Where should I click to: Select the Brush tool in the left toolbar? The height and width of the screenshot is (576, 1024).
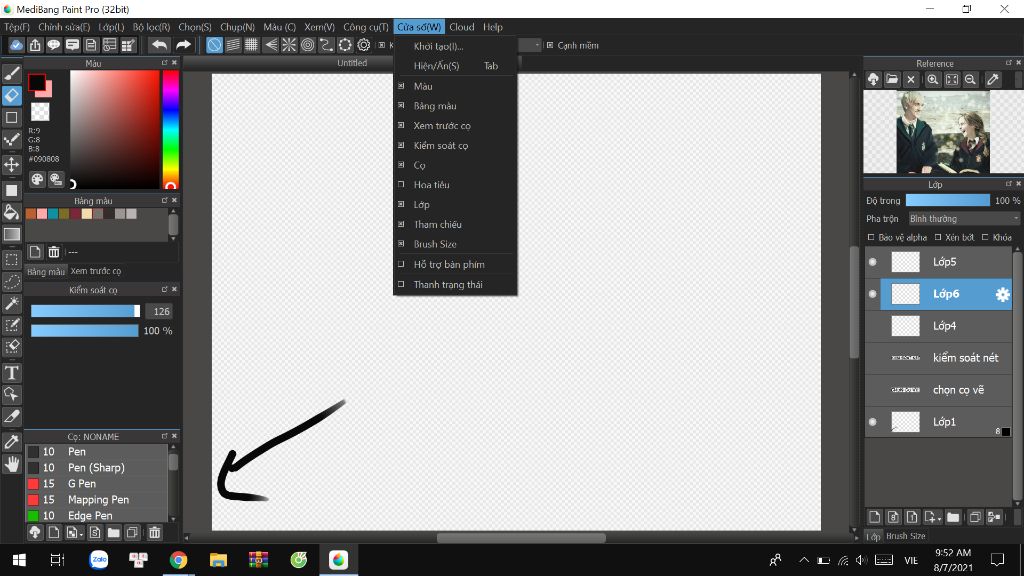pos(12,74)
